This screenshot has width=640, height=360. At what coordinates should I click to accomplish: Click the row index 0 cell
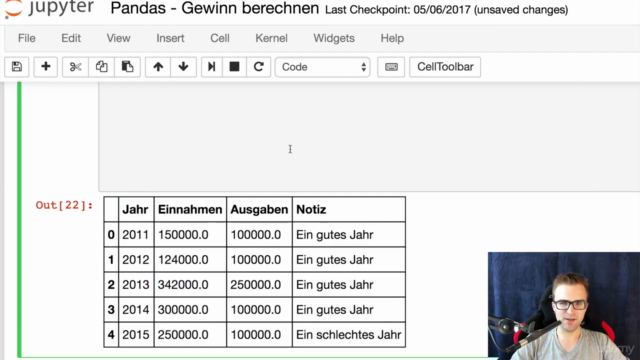pos(111,235)
